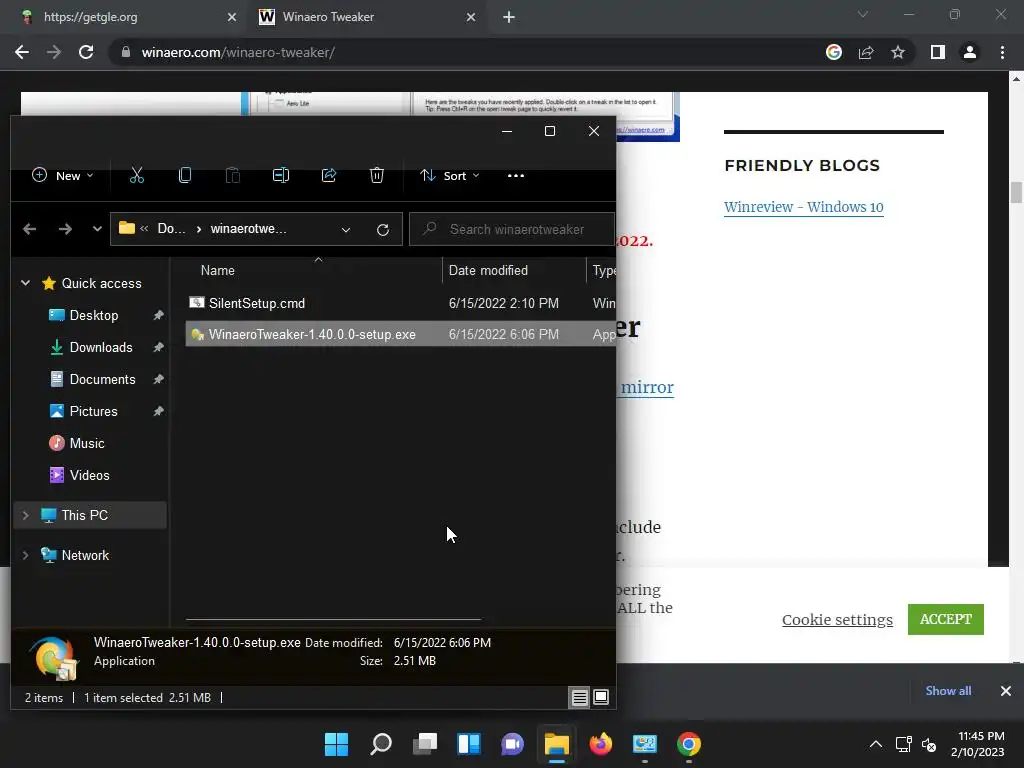Go back in Chrome browser

coord(22,52)
